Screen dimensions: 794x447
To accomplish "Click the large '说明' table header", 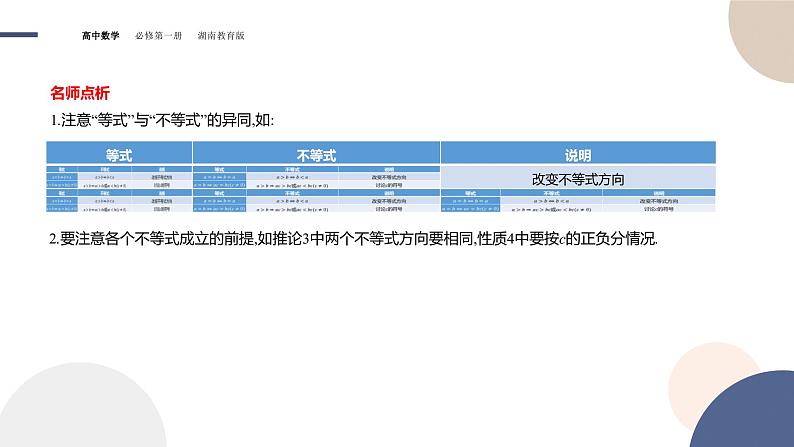I will tap(578, 154).
